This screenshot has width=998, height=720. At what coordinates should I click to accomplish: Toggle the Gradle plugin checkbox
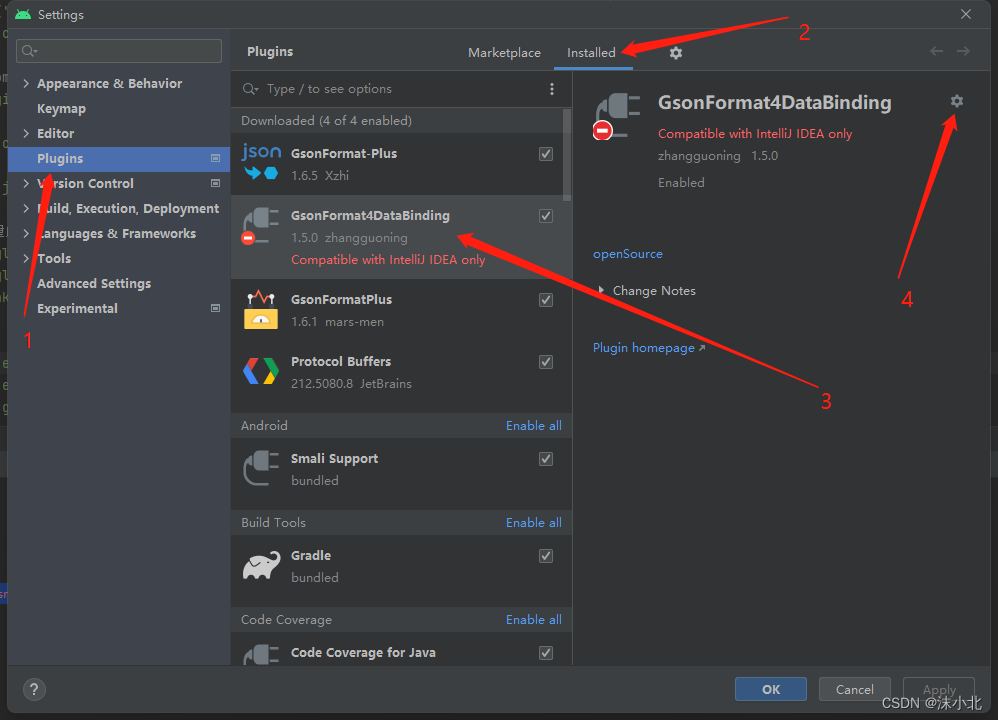click(x=546, y=556)
